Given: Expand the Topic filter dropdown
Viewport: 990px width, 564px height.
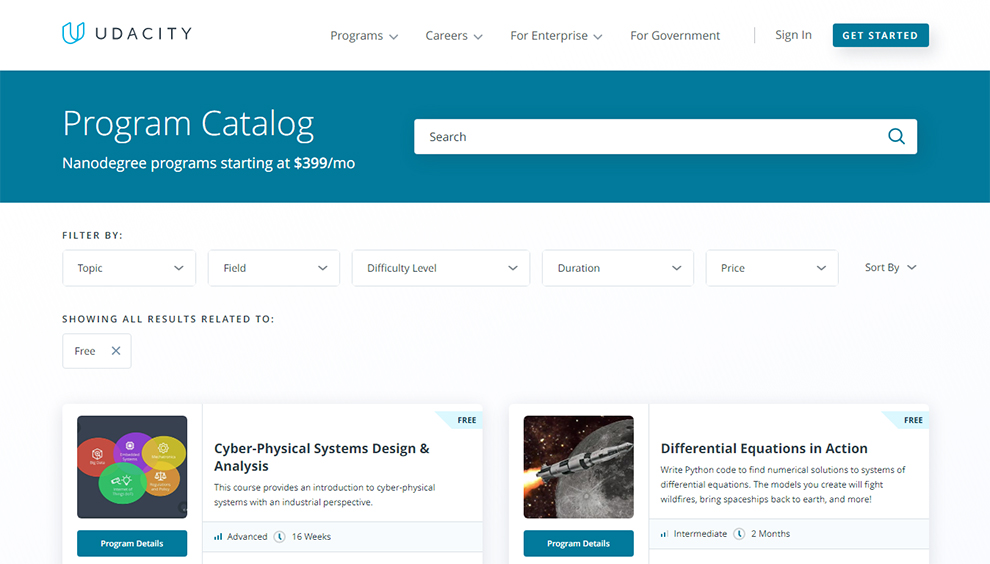Looking at the screenshot, I should [129, 268].
